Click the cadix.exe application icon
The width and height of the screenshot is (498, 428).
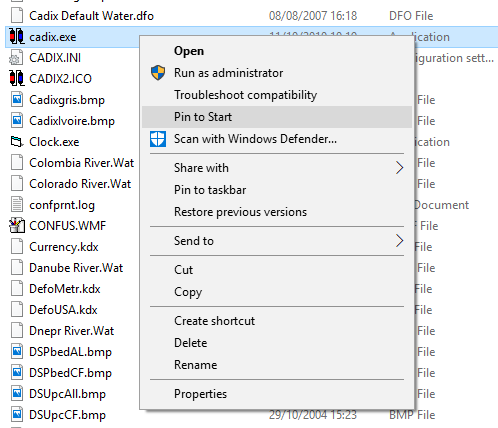pos(17,37)
